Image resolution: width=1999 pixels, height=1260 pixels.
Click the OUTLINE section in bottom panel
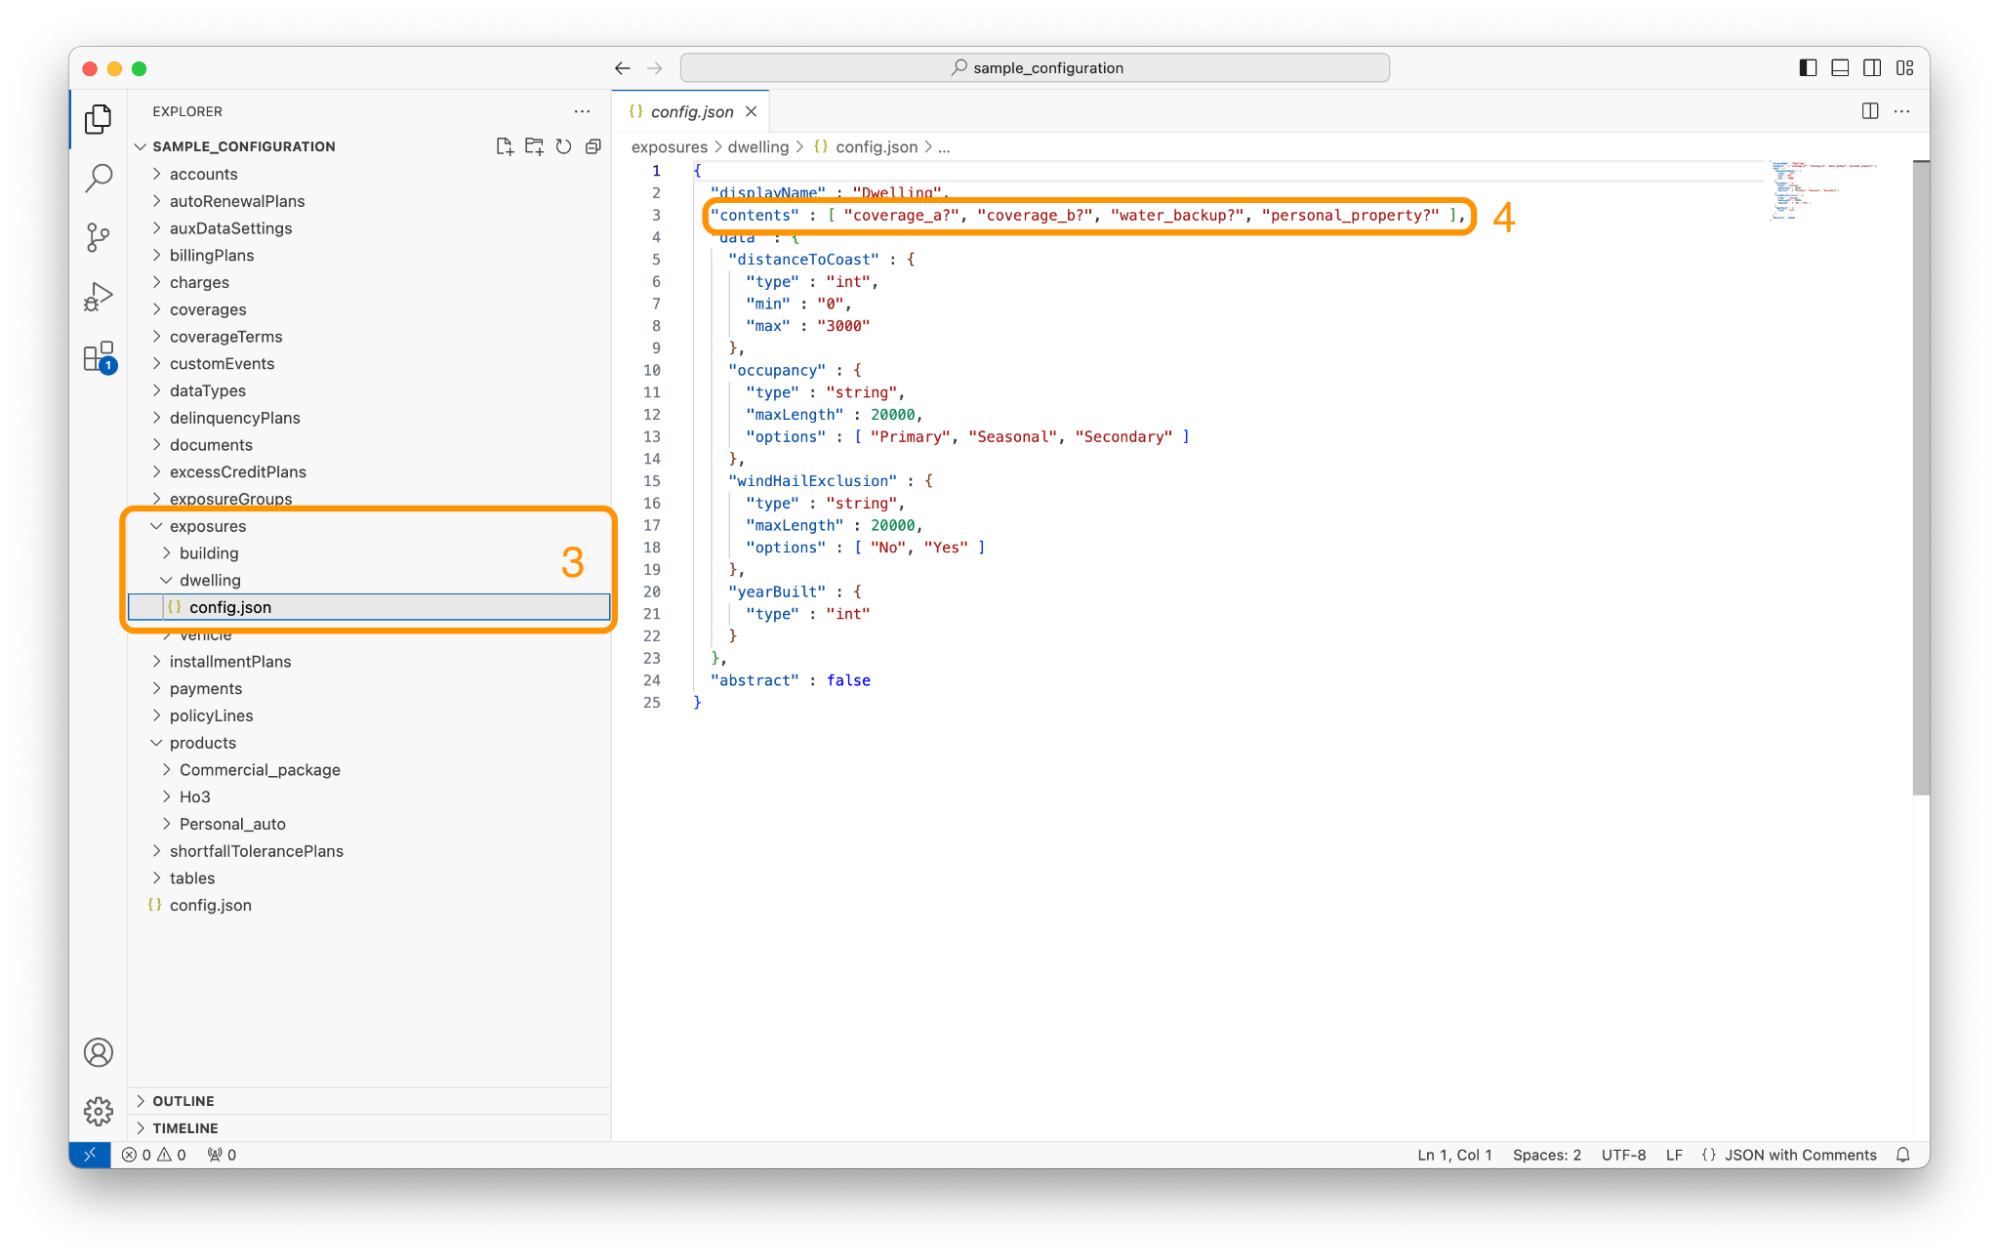point(186,1100)
